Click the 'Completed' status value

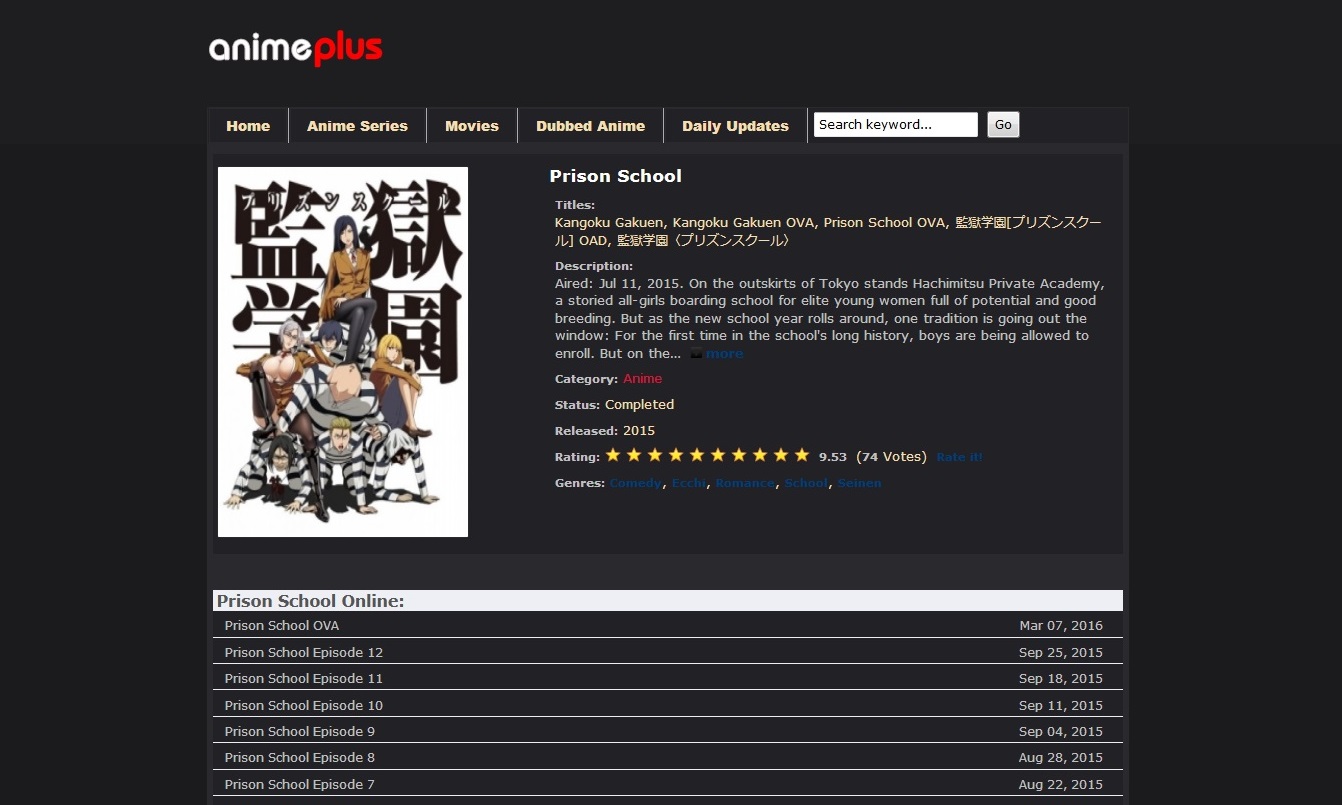[639, 405]
